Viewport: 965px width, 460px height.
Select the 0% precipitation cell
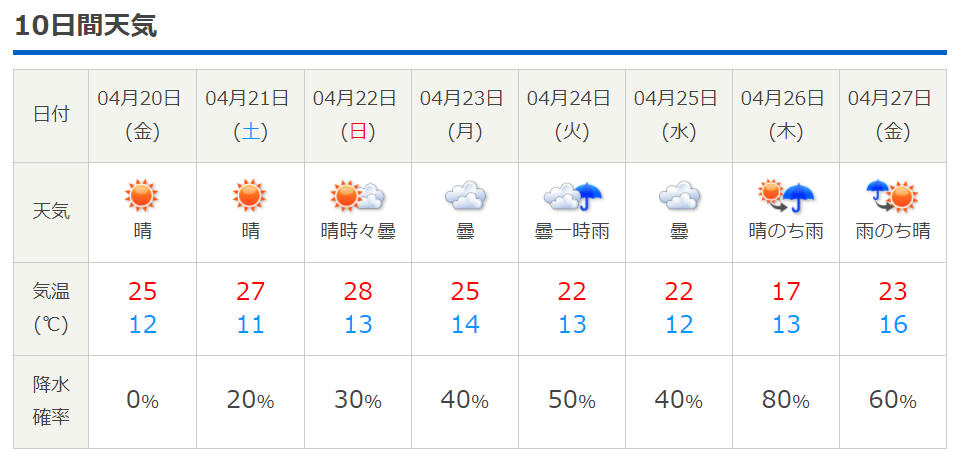tap(142, 401)
